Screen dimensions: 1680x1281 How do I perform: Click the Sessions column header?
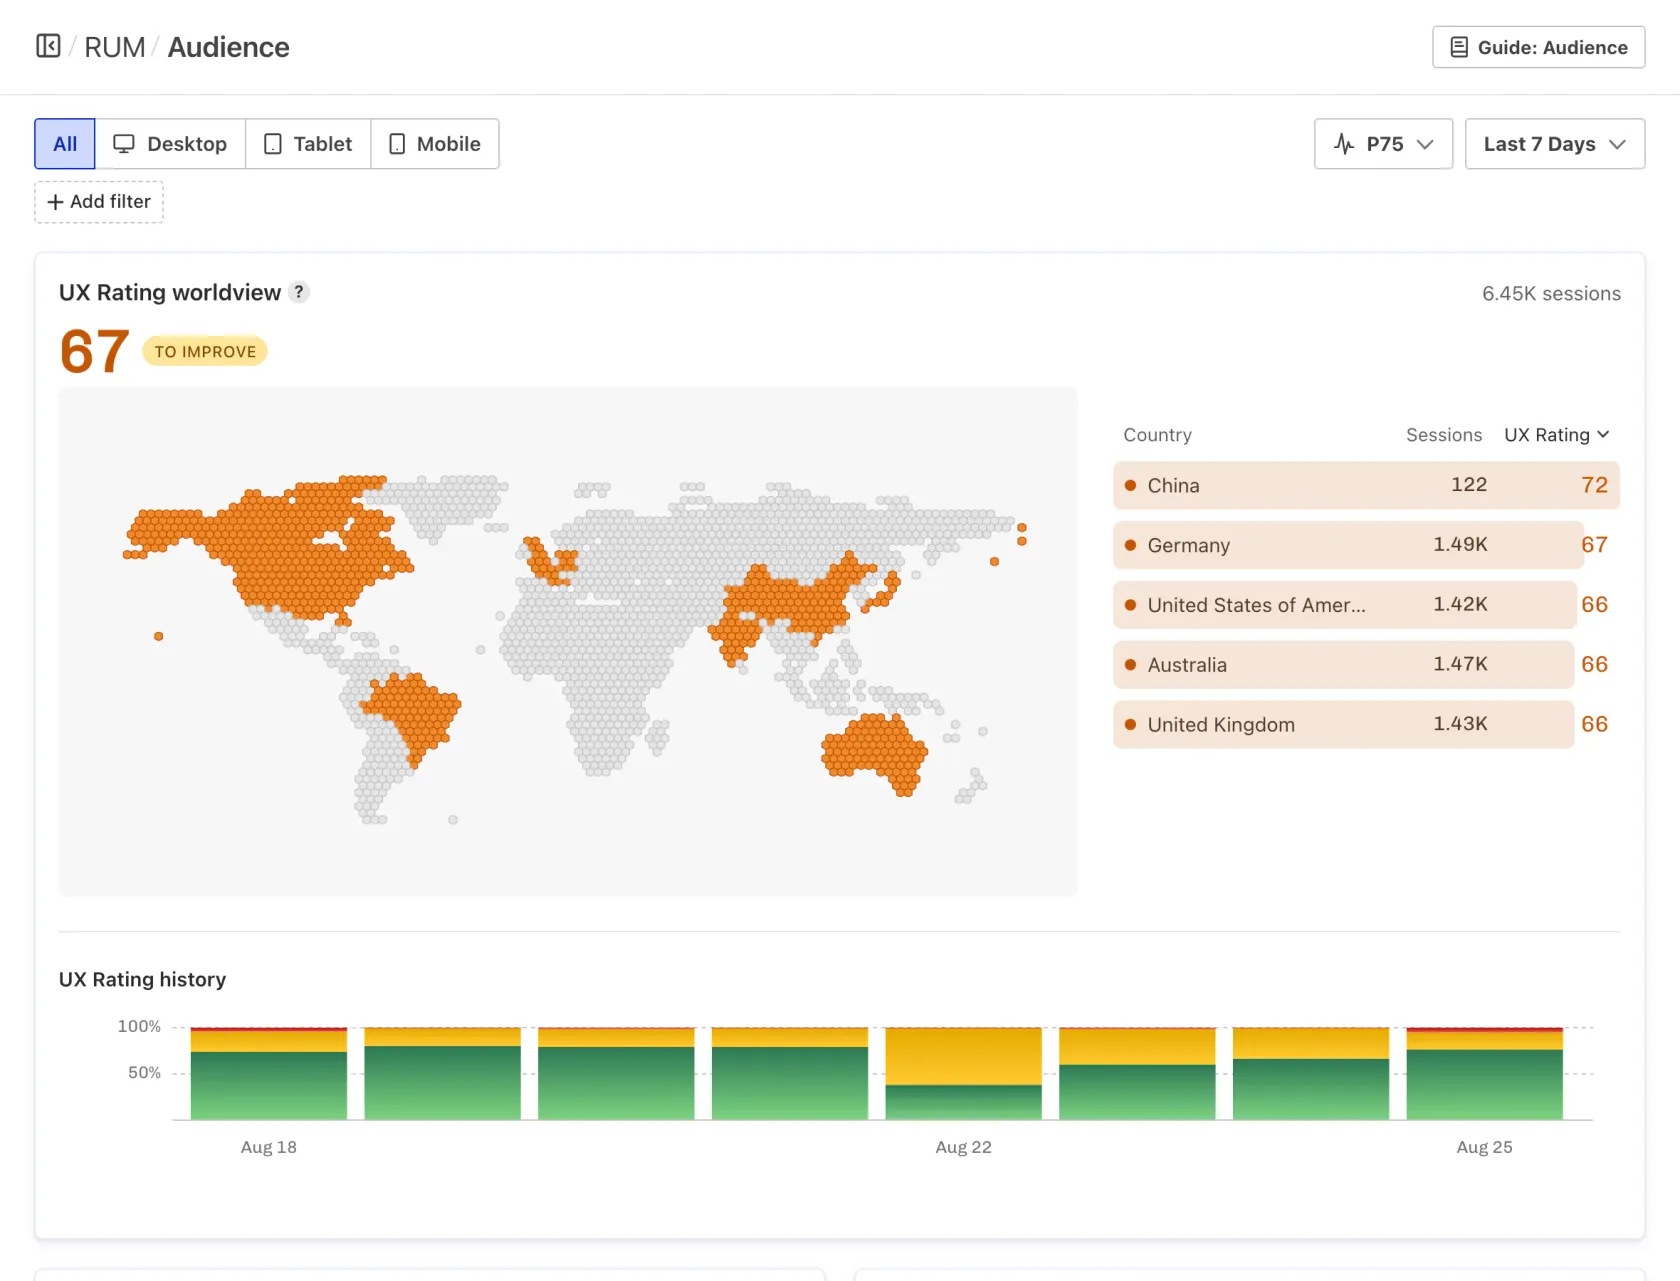[x=1443, y=435]
